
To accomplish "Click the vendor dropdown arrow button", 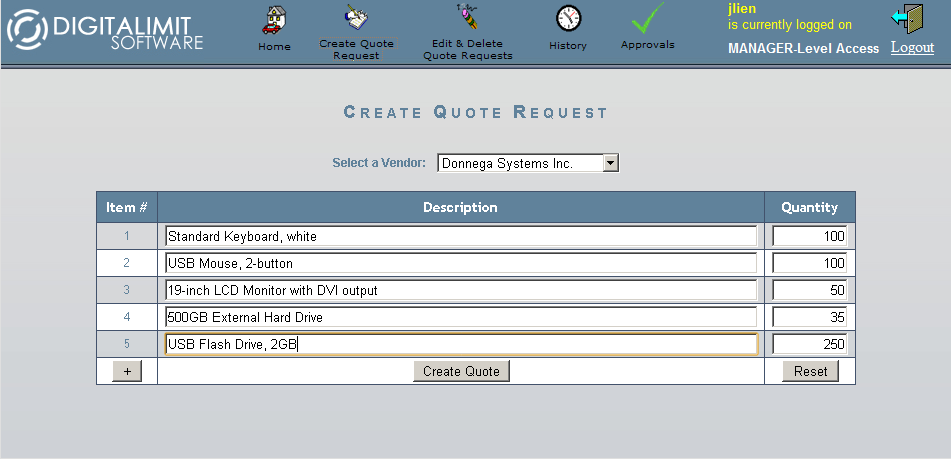I will point(610,163).
